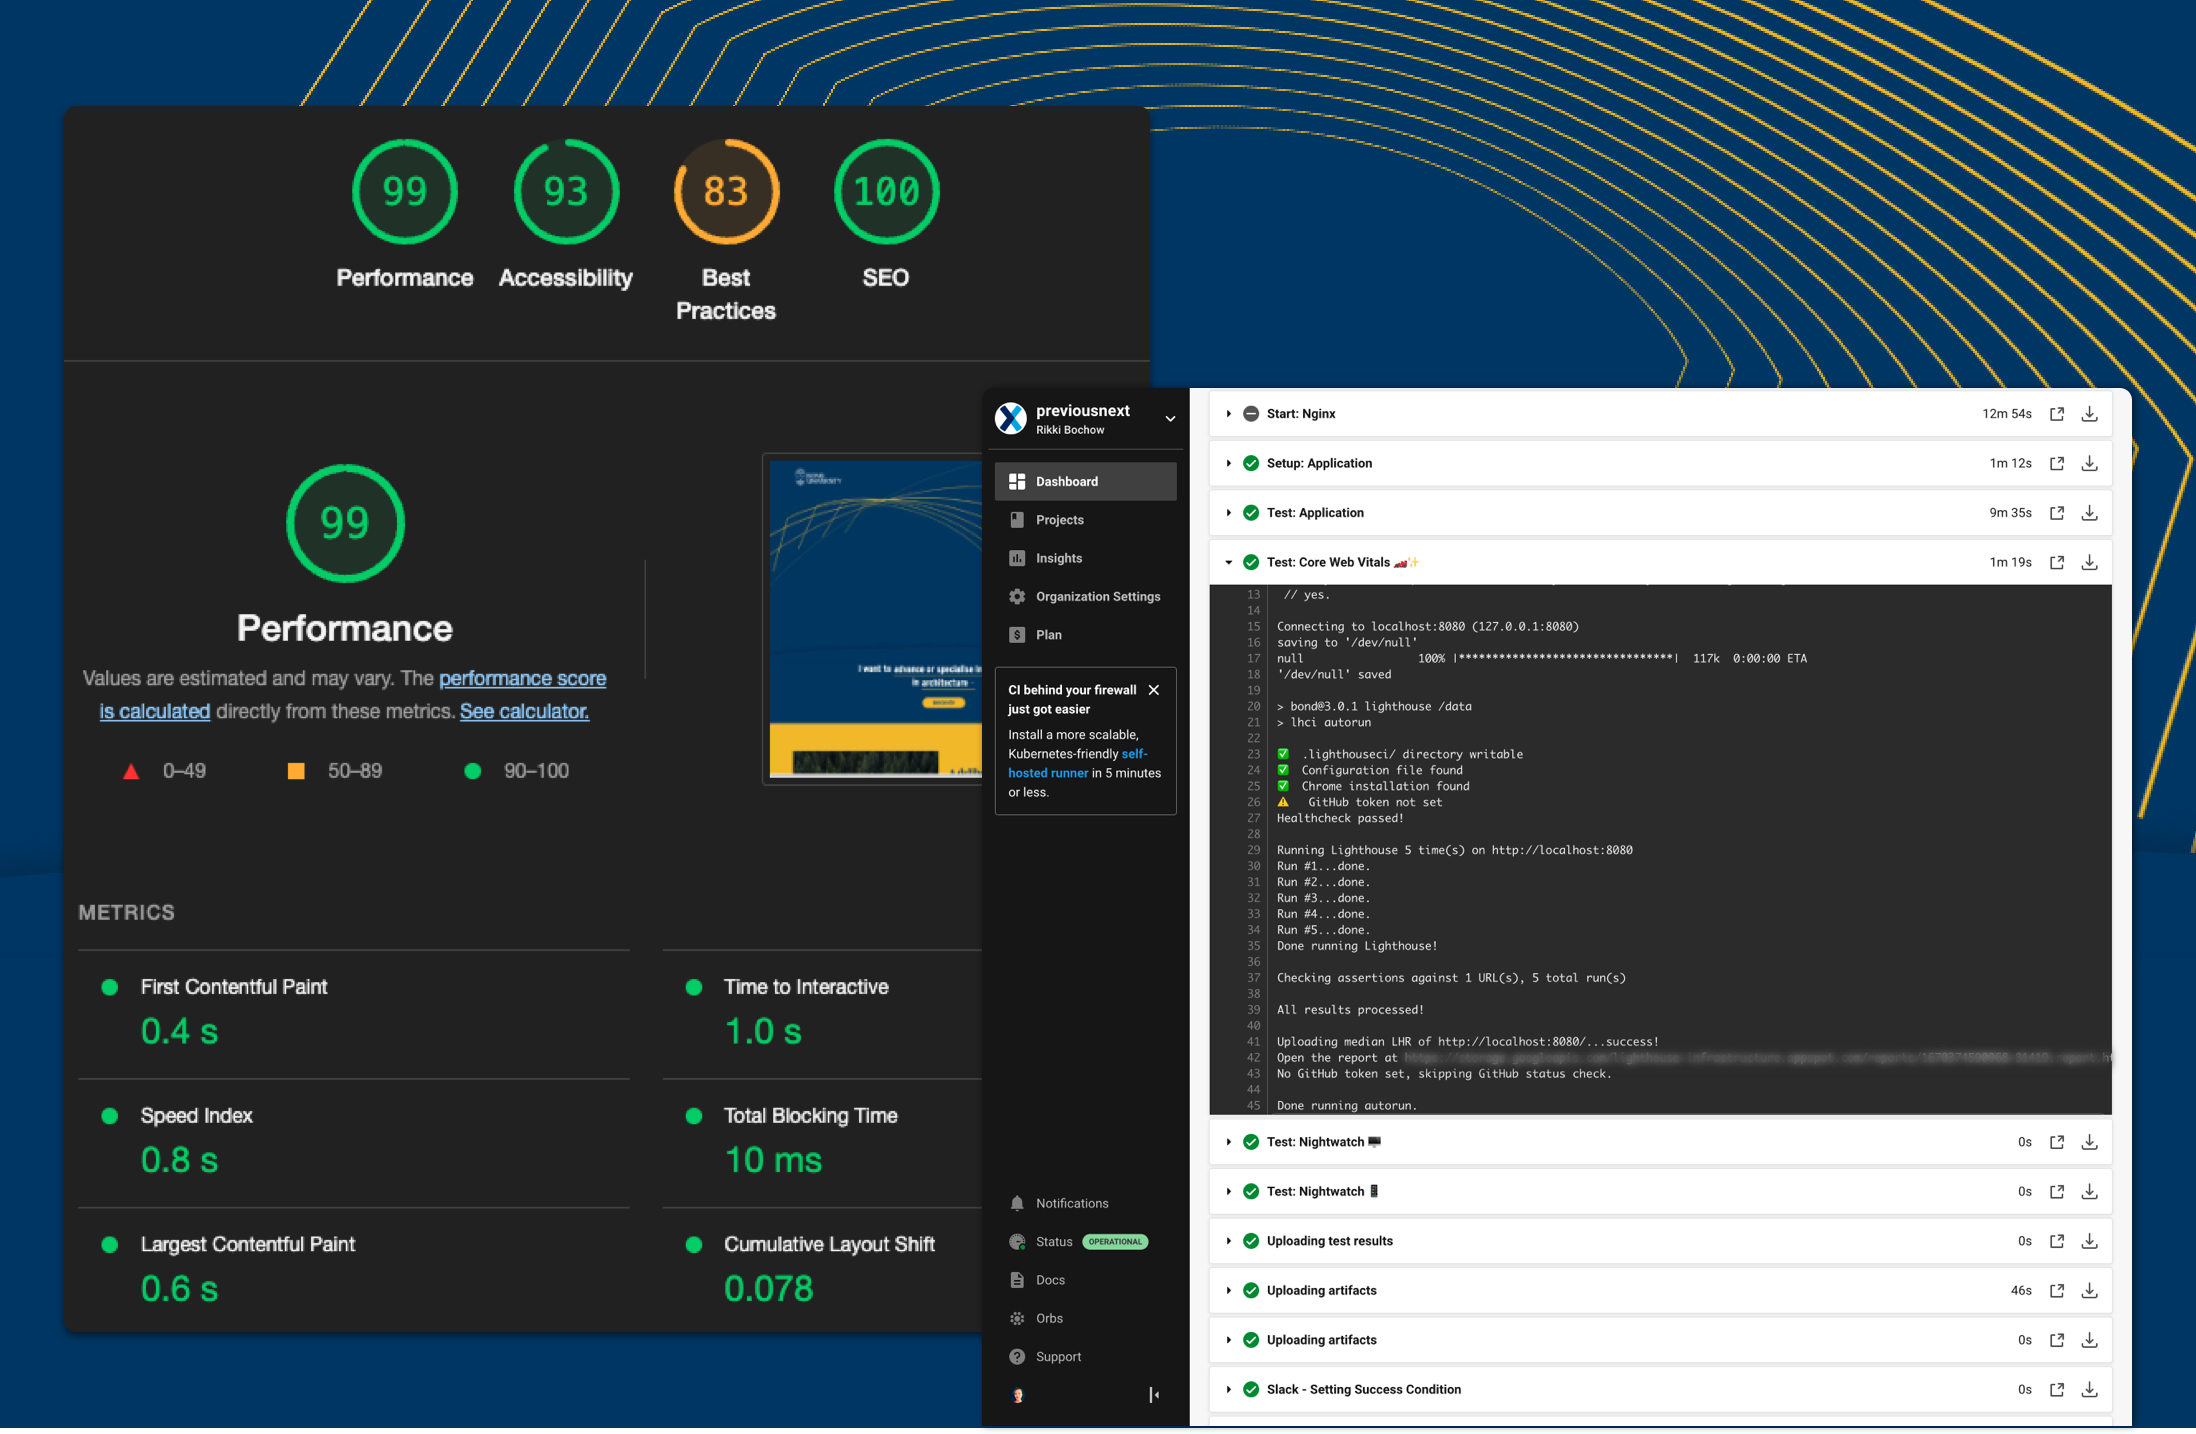Open the Orbs sidebar icon

[x=1017, y=1318]
